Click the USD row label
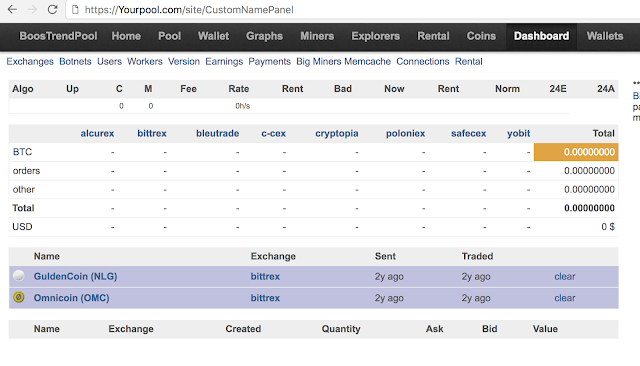This screenshot has height=366, width=640. (x=22, y=226)
